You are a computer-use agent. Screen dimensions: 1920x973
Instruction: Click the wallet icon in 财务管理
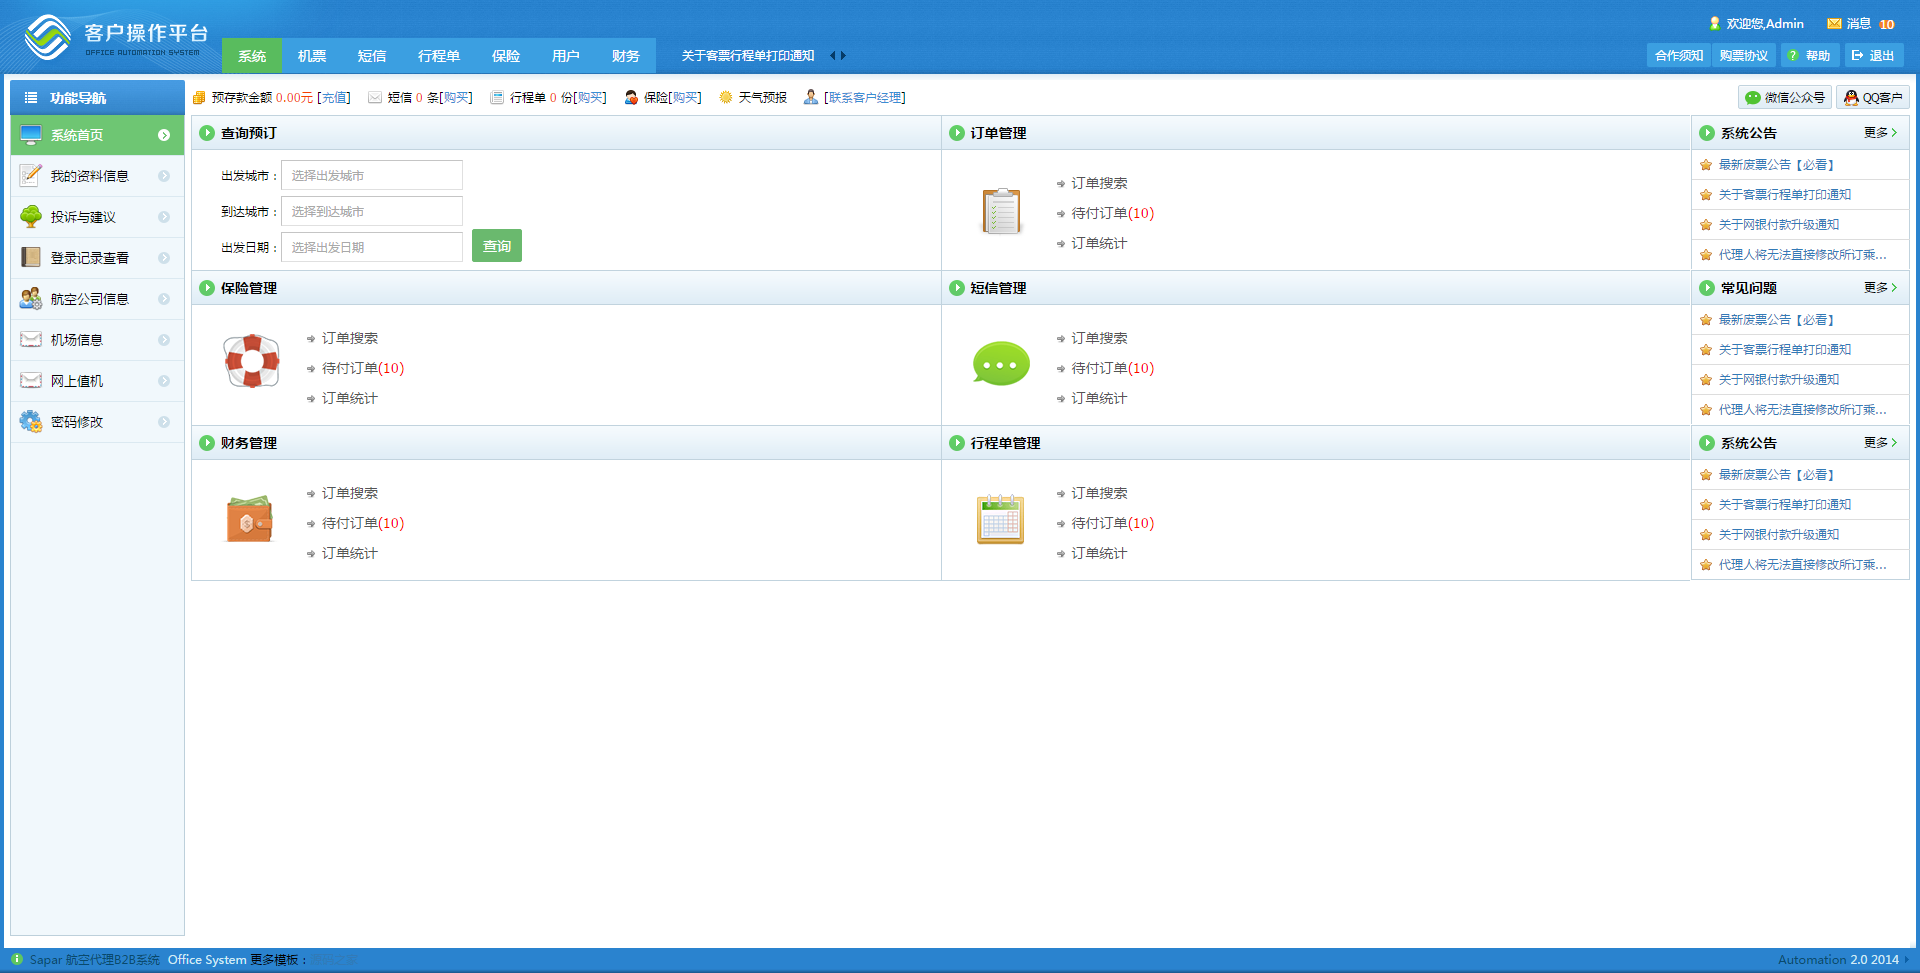250,519
